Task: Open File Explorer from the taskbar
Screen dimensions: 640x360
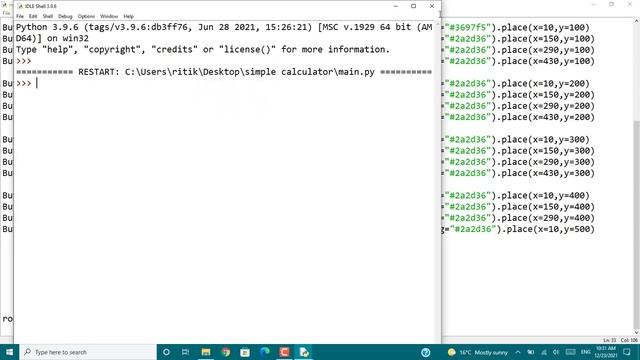Action: click(x=206, y=352)
